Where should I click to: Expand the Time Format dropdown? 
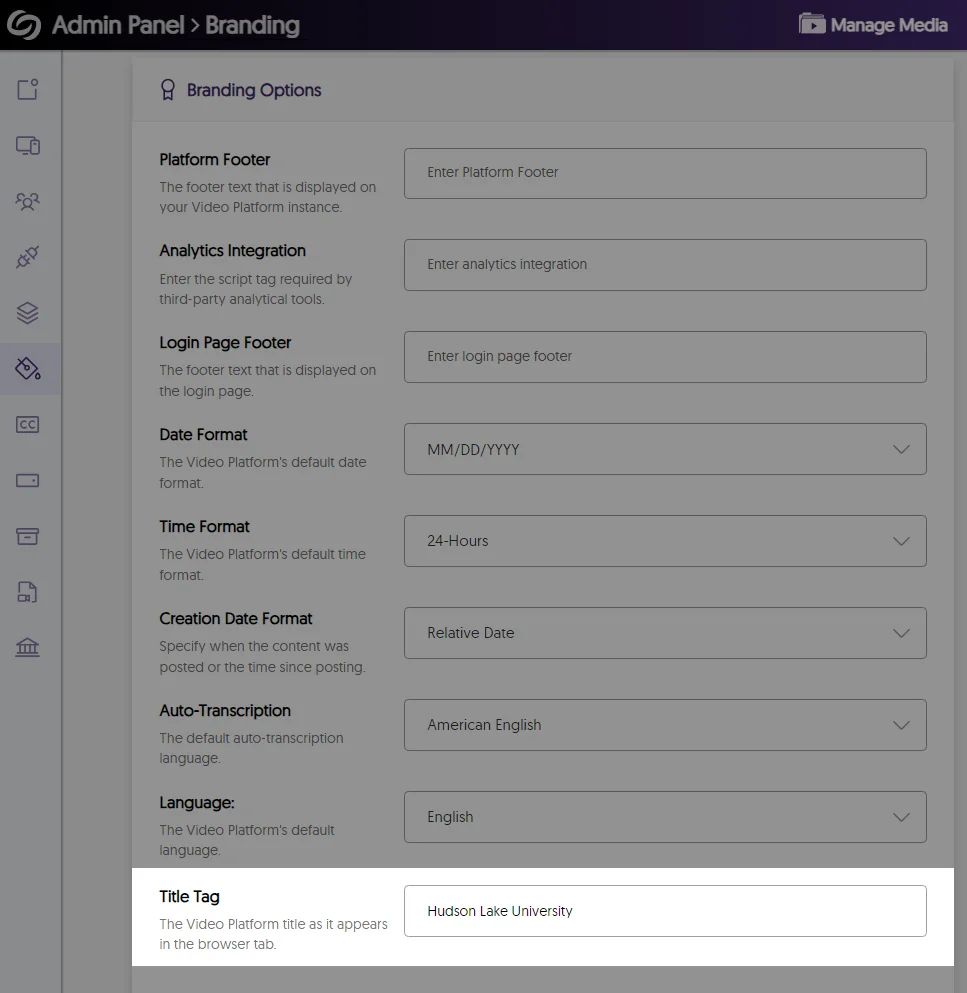point(665,541)
